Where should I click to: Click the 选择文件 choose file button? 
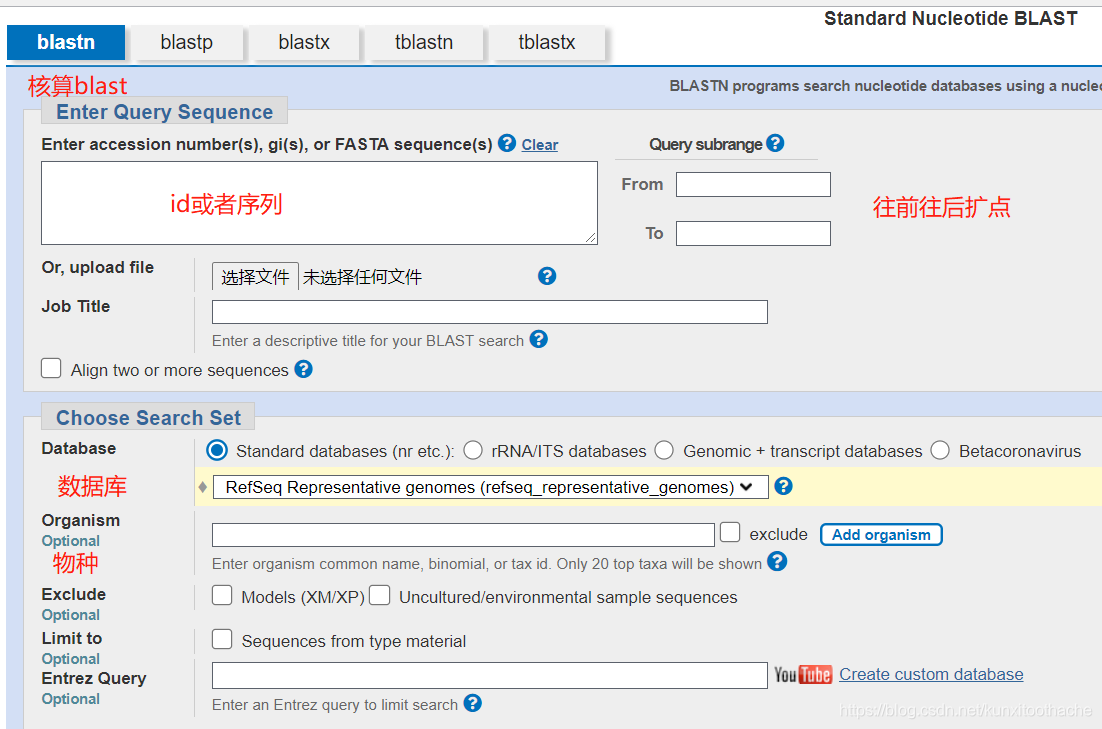click(x=255, y=277)
